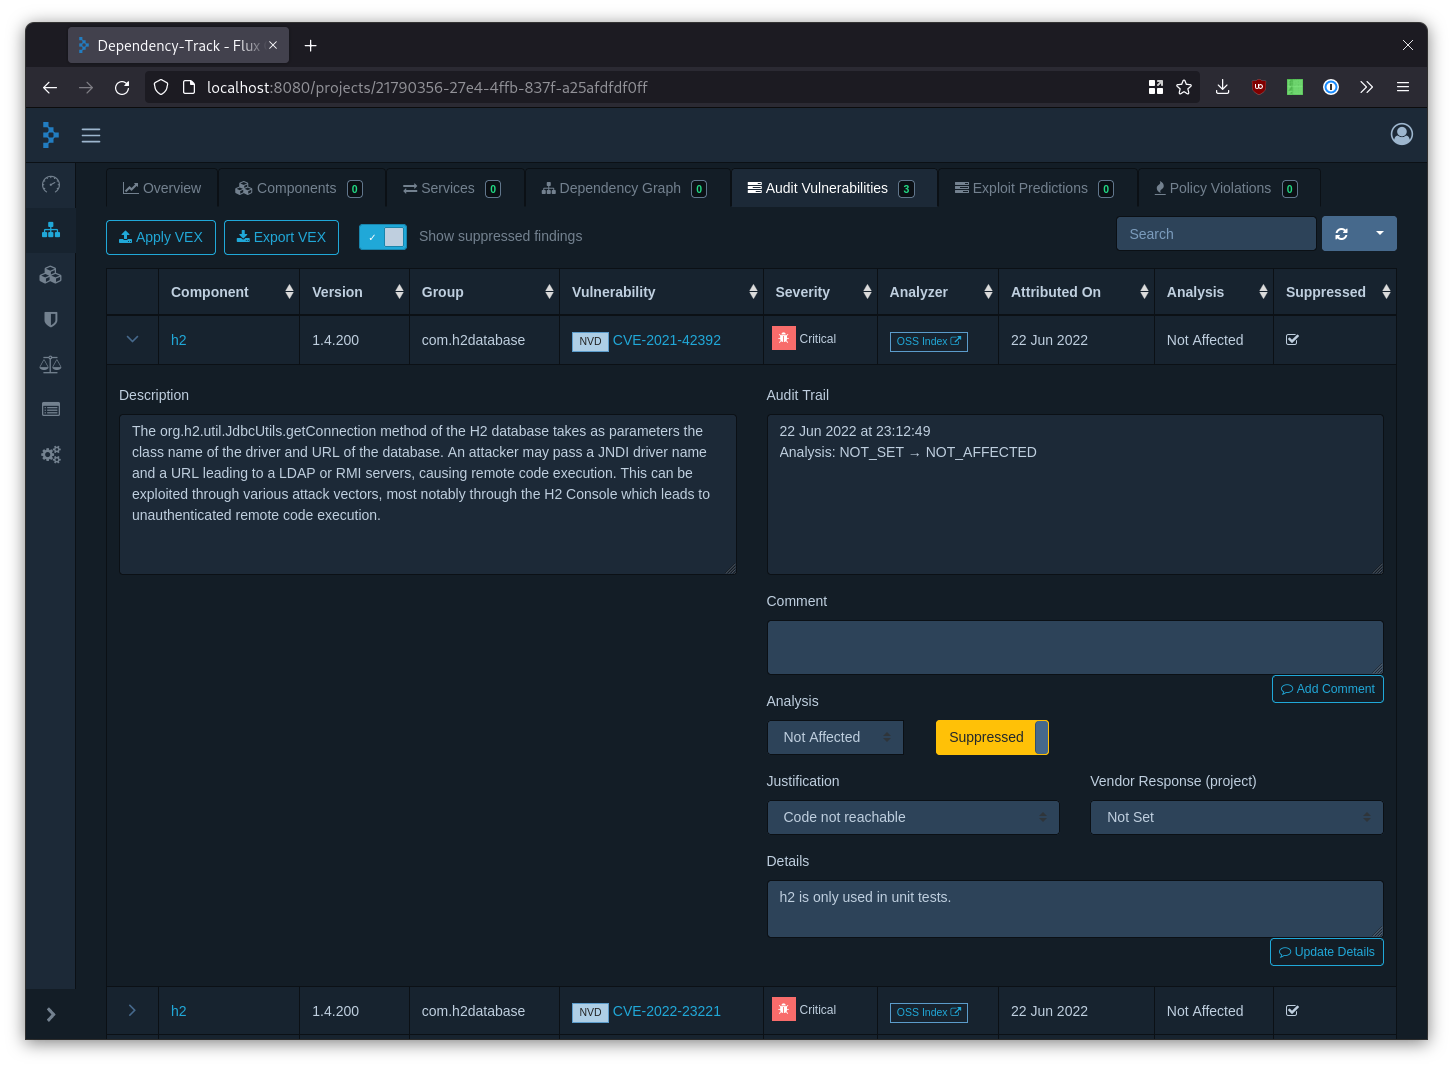Sort the table by Severity column
Screen dimensions: 1453x1068
[x=820, y=292]
